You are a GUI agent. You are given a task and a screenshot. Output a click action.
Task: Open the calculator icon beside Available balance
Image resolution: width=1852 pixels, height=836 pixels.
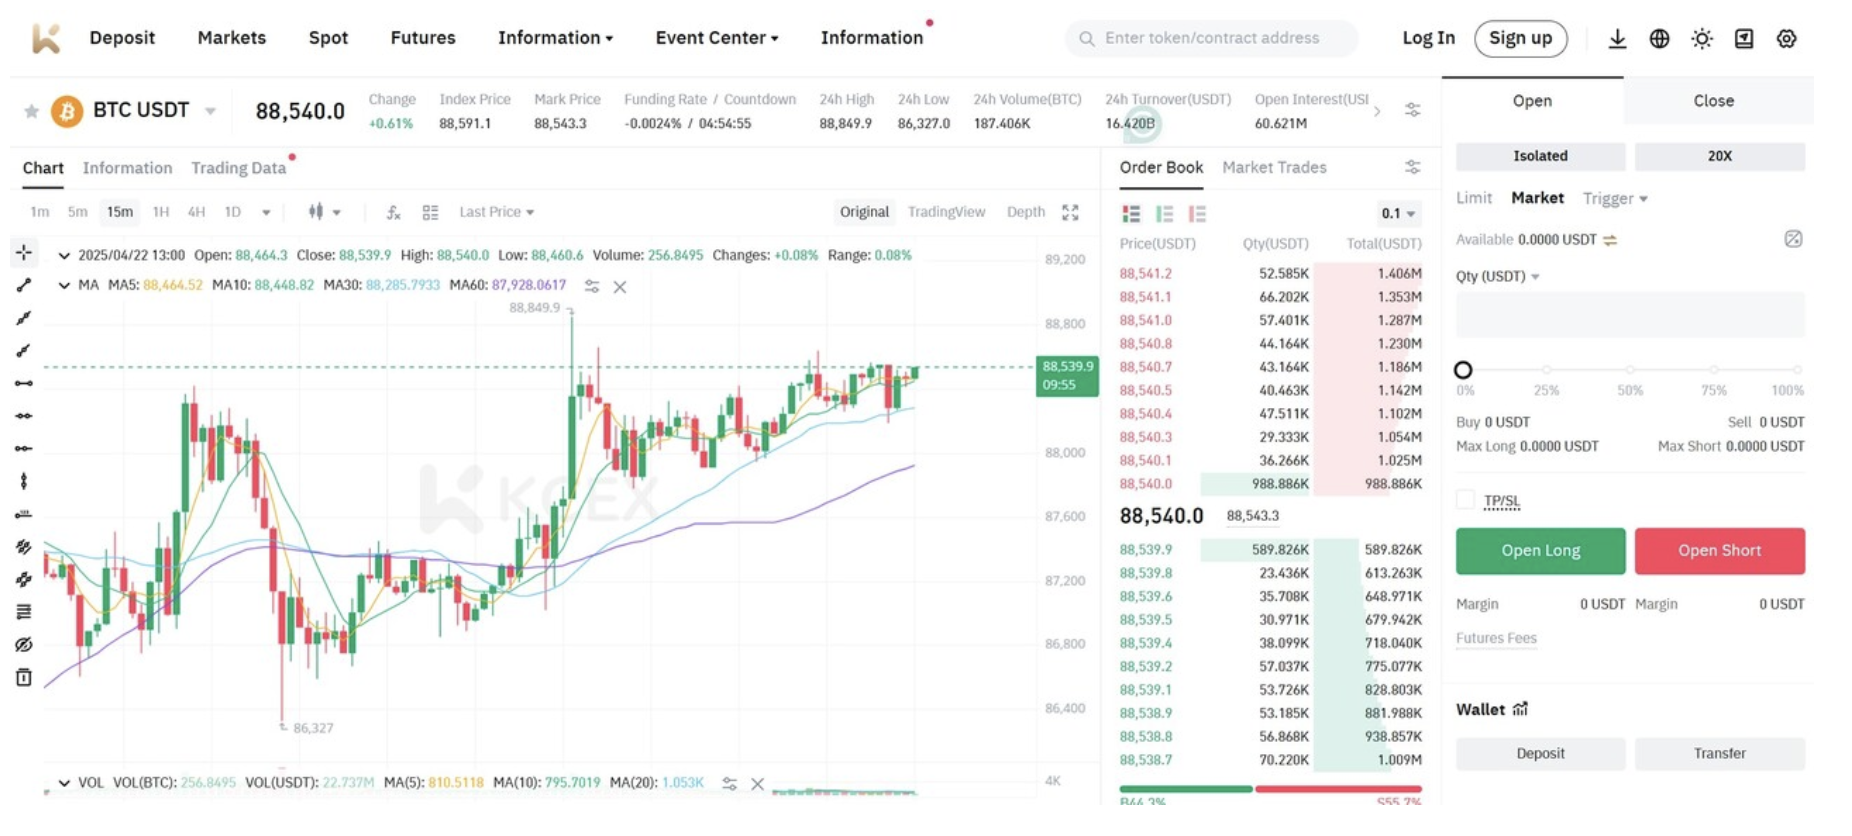coord(1793,239)
